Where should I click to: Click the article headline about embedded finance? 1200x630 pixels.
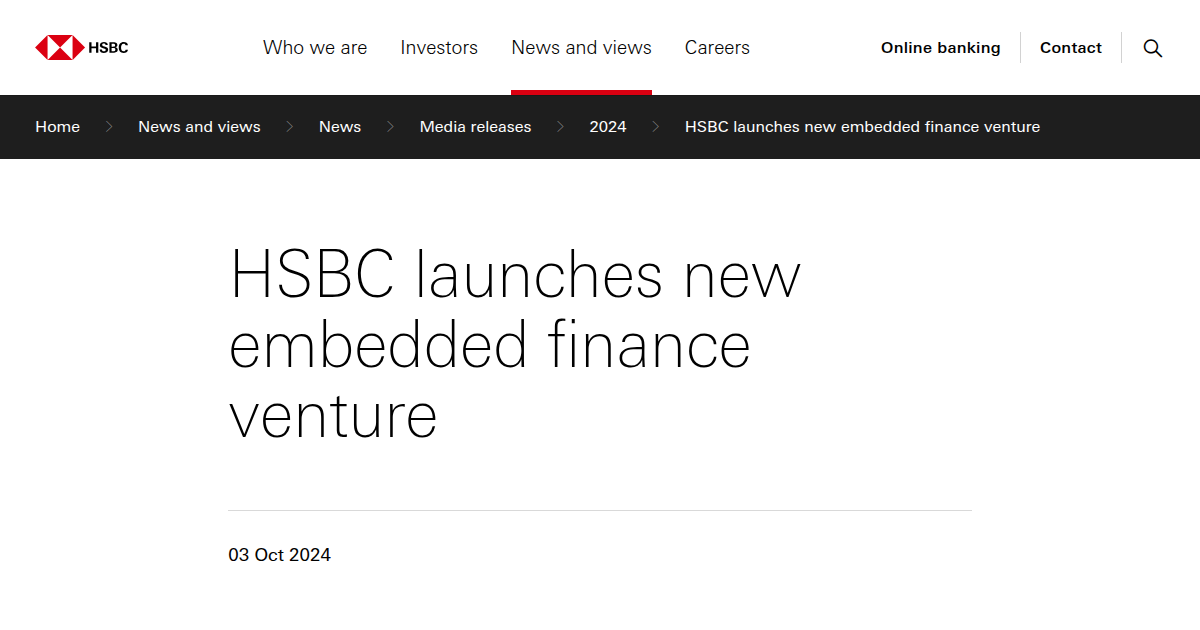point(514,345)
